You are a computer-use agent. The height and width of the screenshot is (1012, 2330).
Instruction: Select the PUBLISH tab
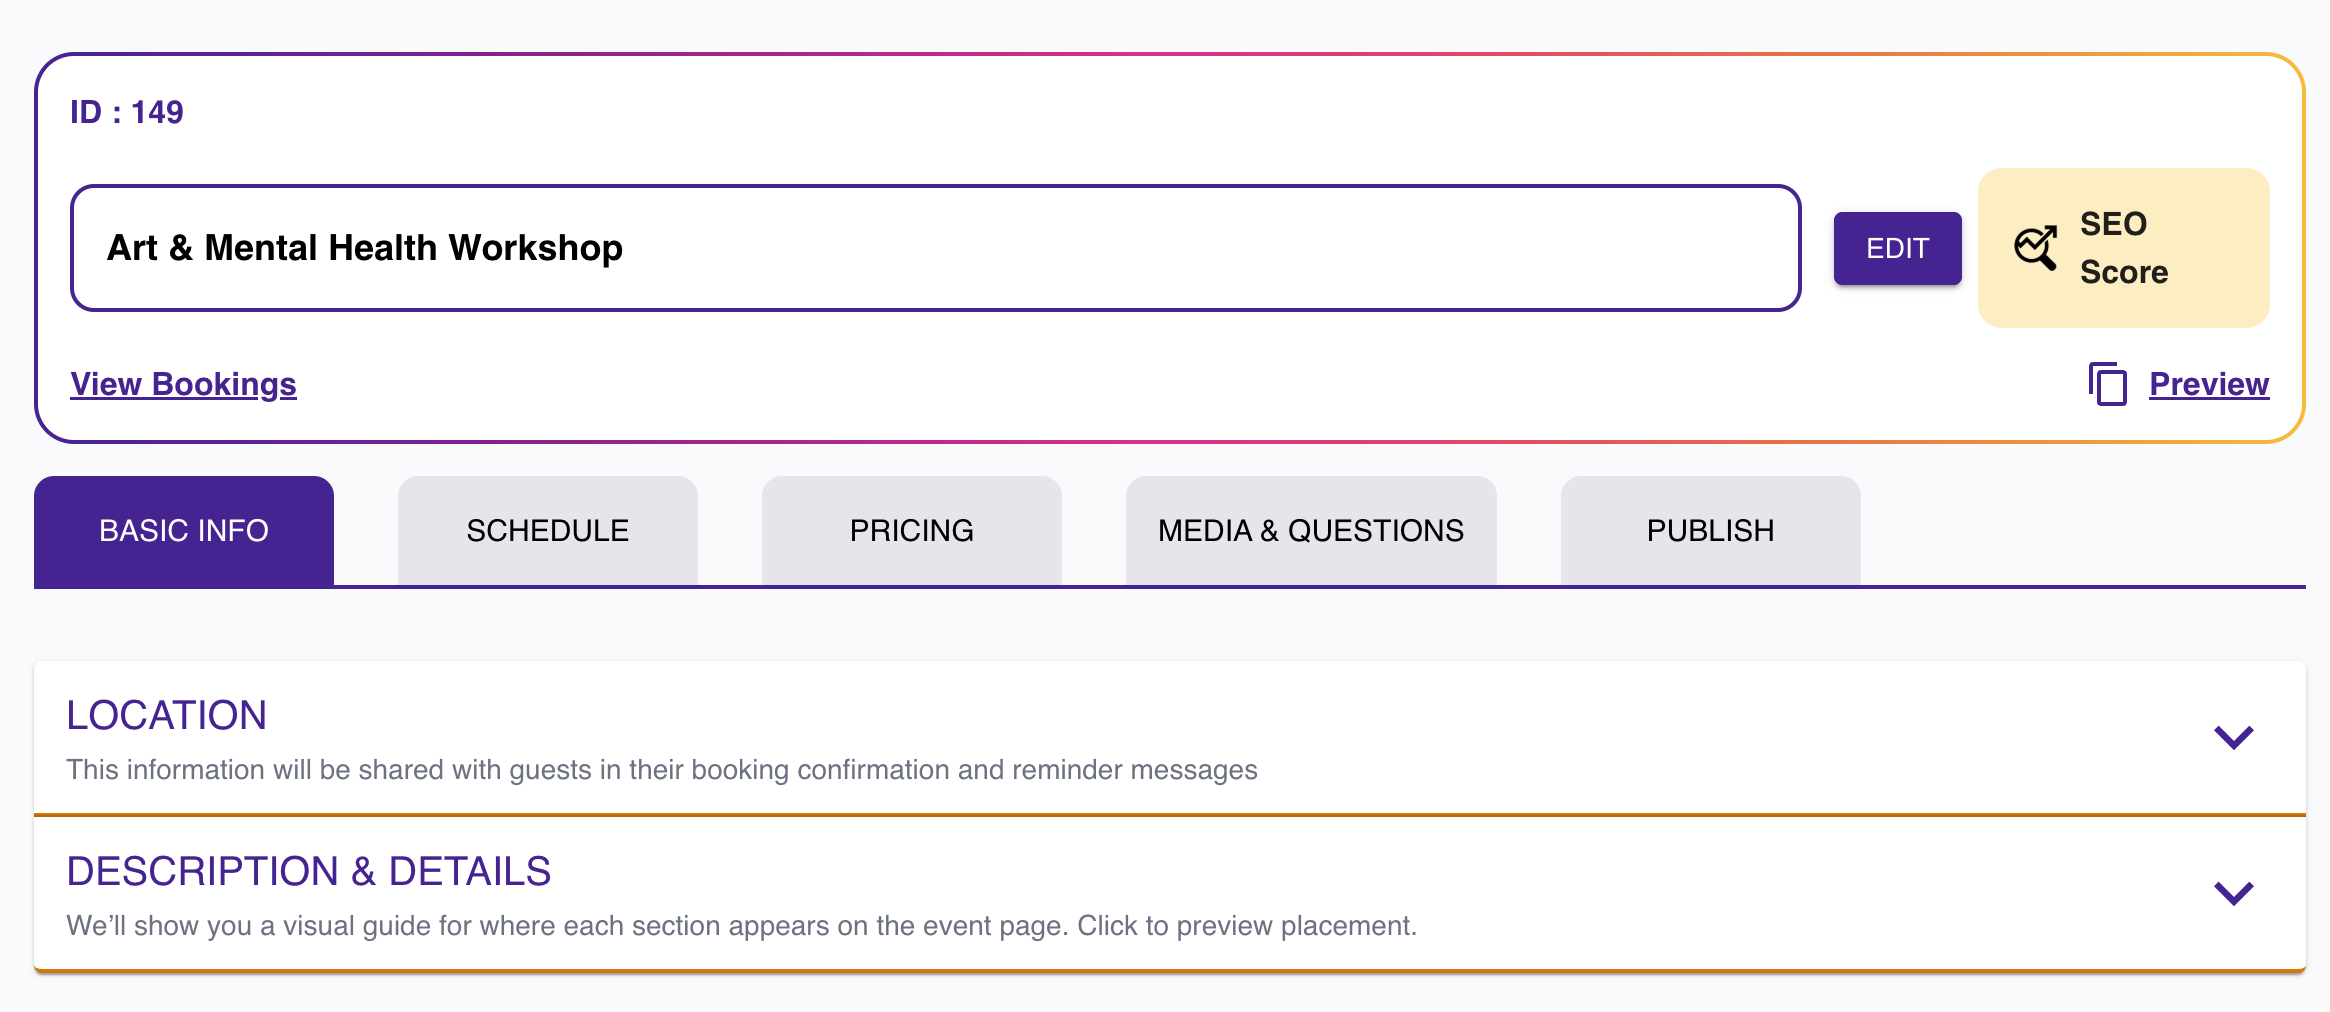(1710, 530)
